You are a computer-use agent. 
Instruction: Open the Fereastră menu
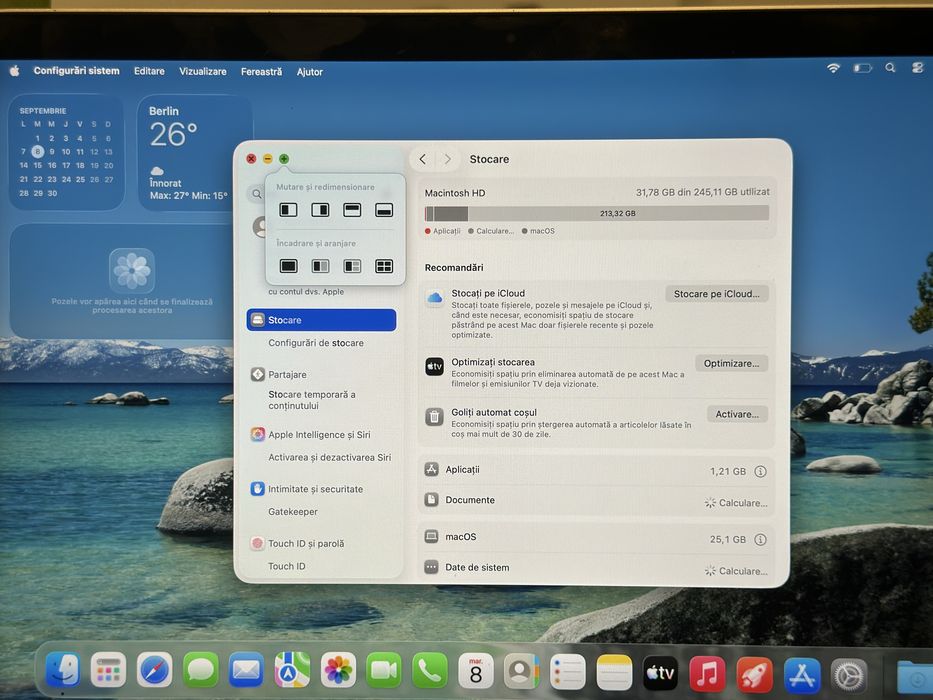click(261, 72)
